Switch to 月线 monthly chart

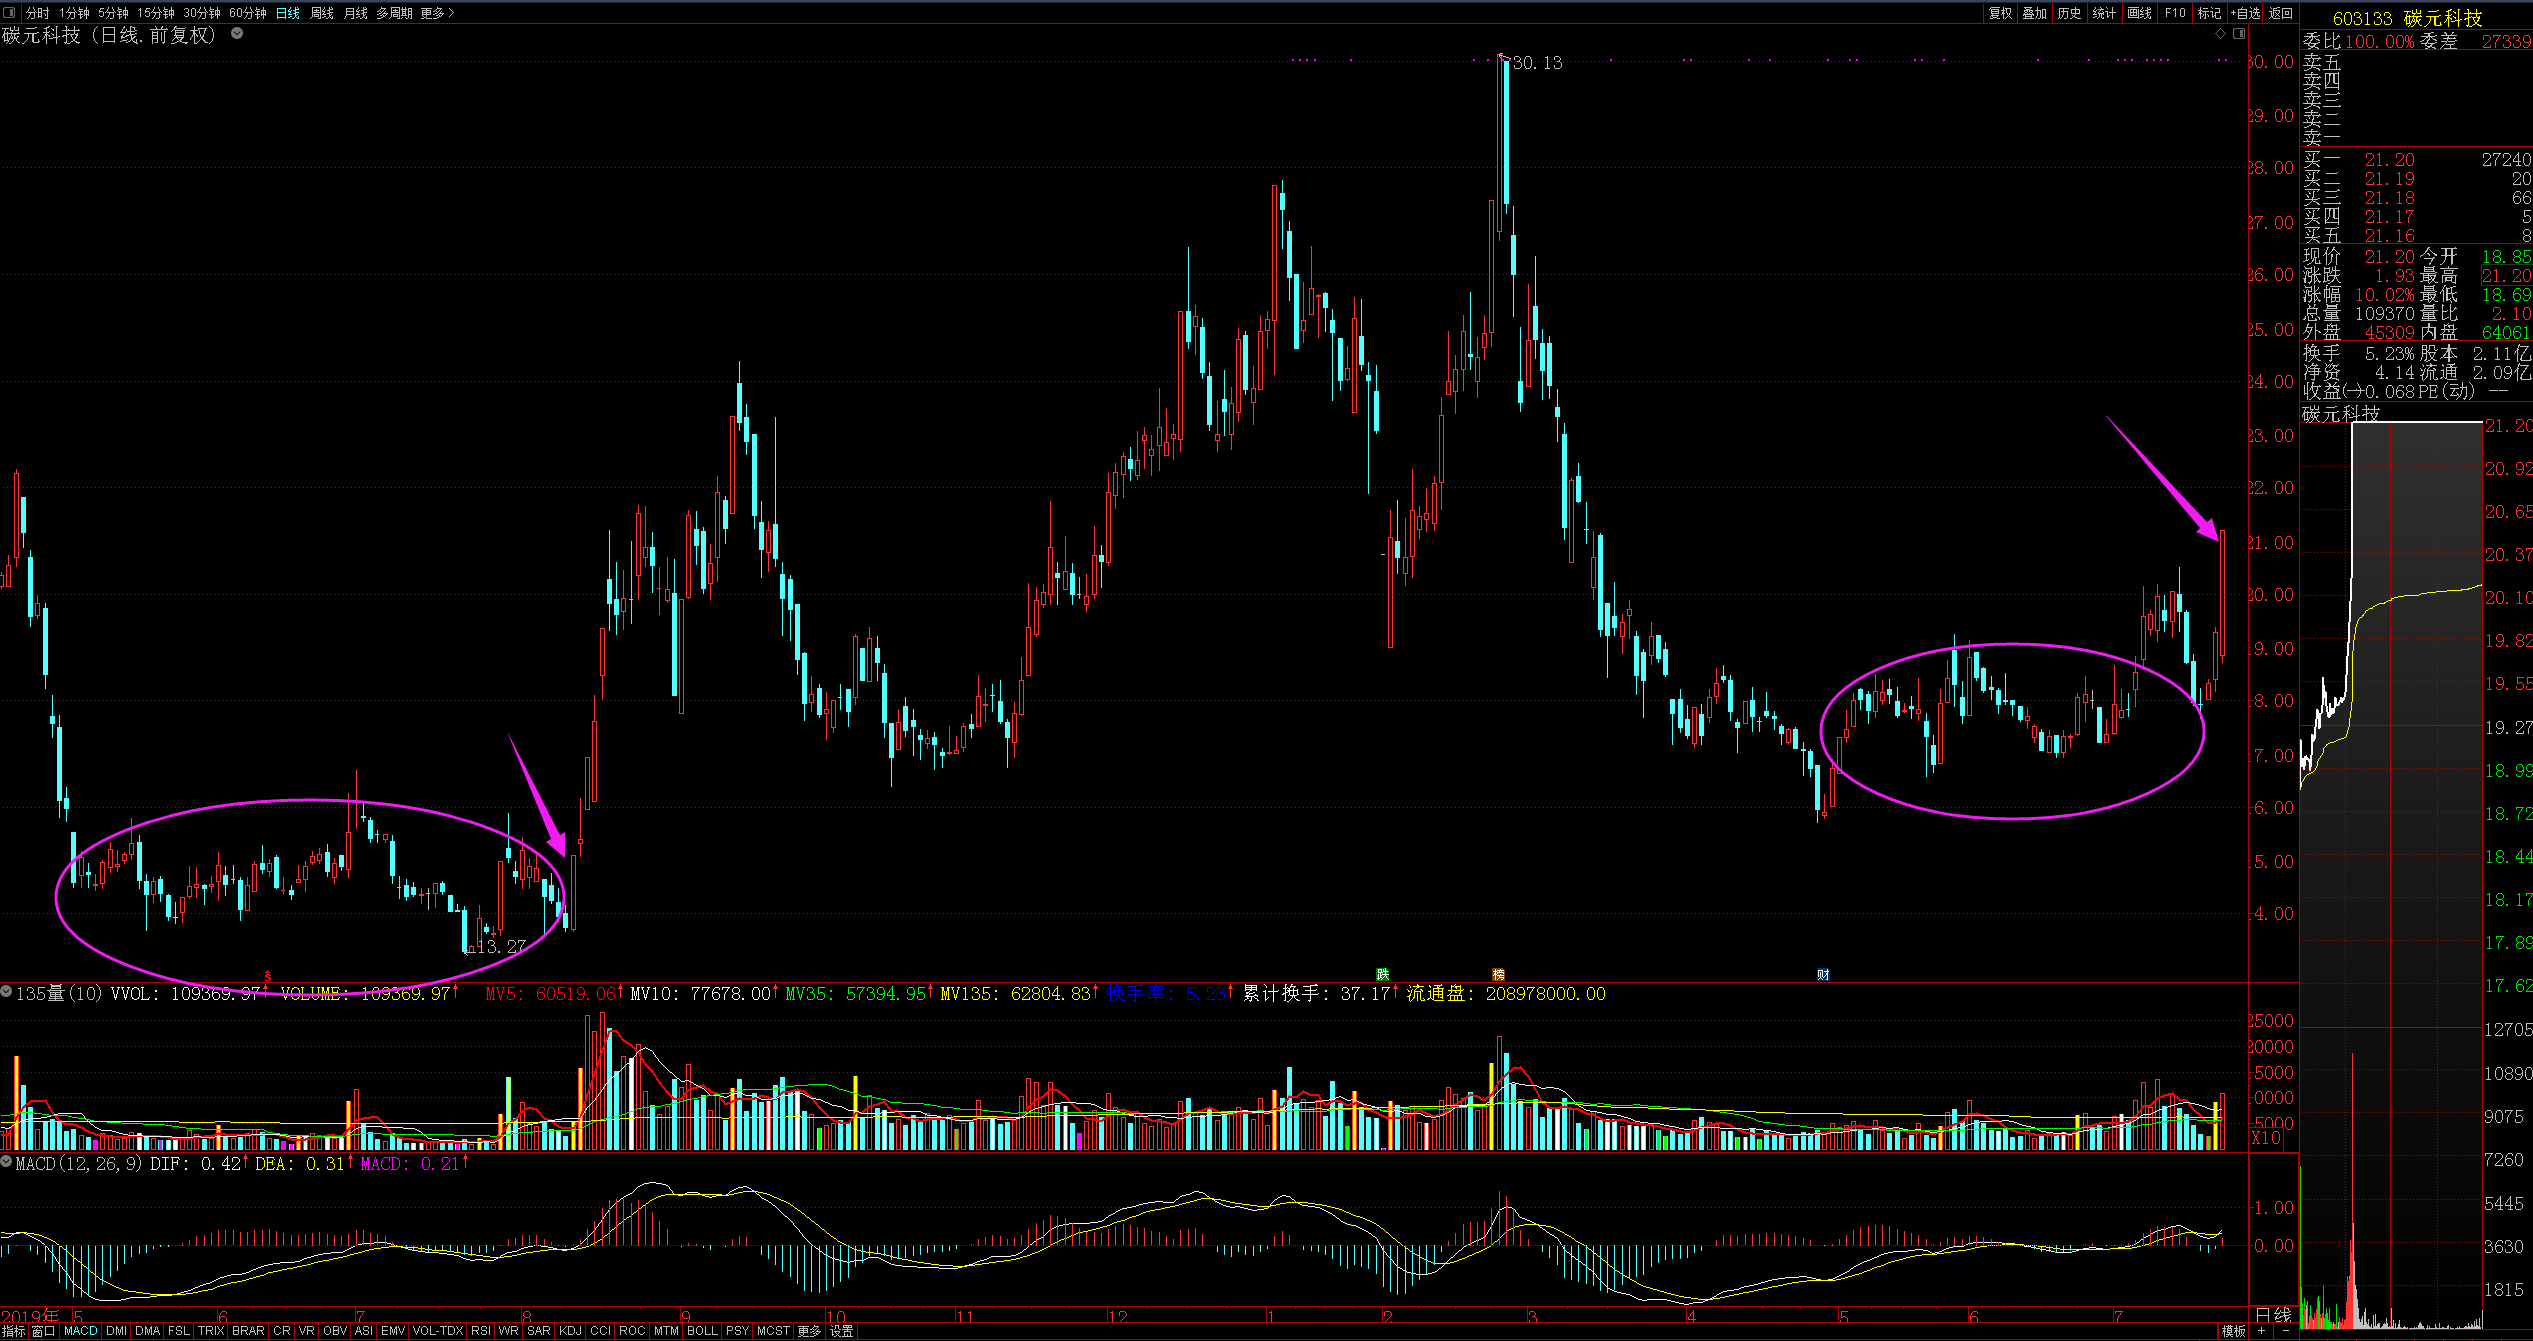click(356, 13)
